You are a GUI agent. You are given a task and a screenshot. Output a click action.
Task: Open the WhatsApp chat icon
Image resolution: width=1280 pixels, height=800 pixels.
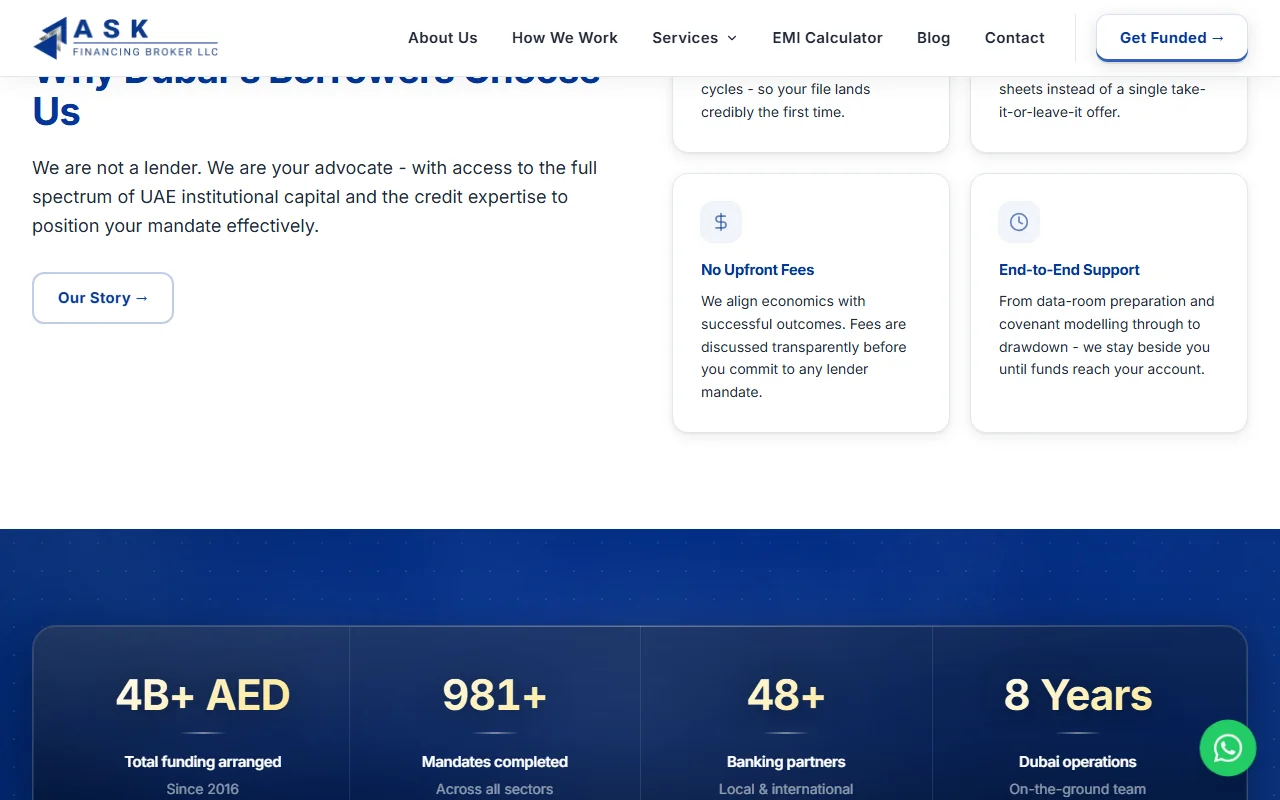click(x=1228, y=748)
